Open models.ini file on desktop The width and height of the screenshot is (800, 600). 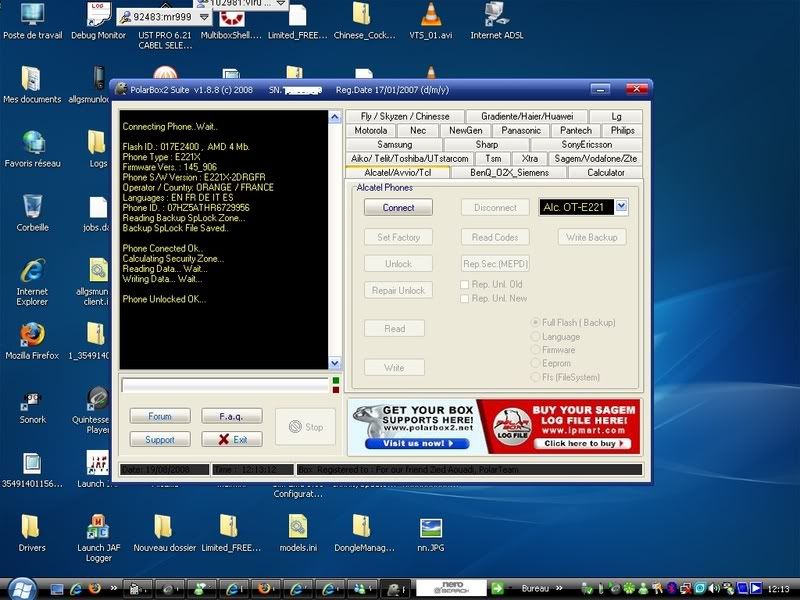pos(298,534)
